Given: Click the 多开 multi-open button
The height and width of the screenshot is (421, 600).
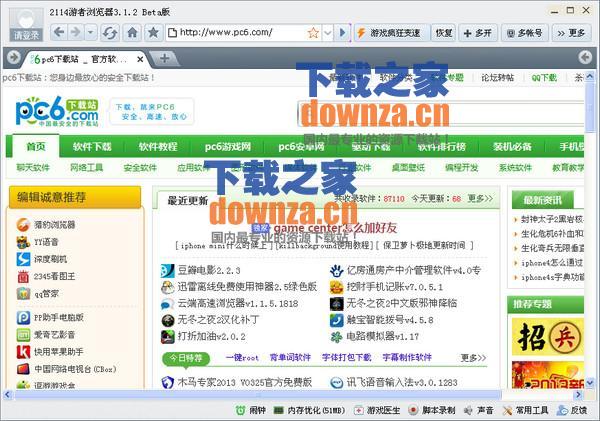Looking at the screenshot, I should 478,33.
